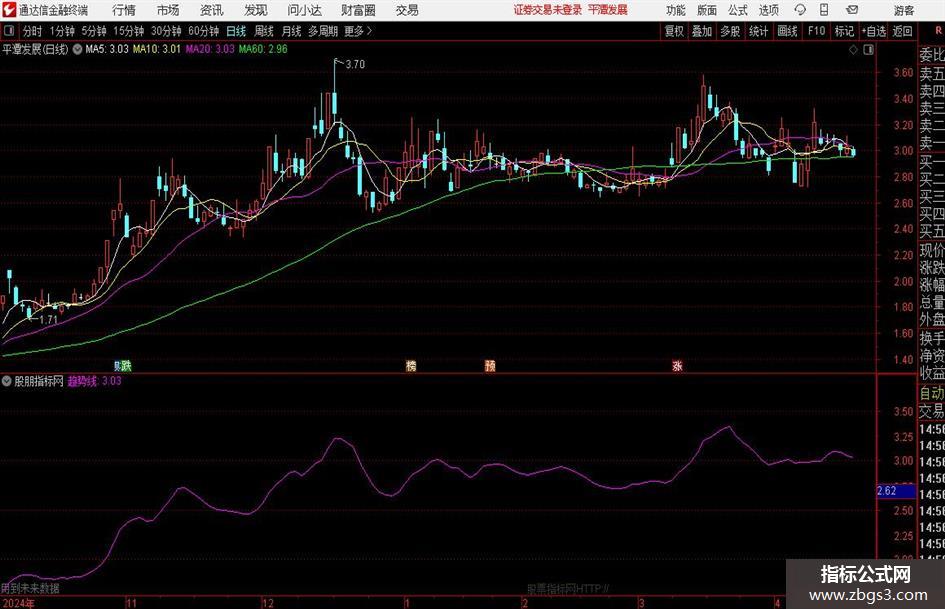The image size is (945, 609).
Task: Click the 统计 statistics button
Action: 758,31
